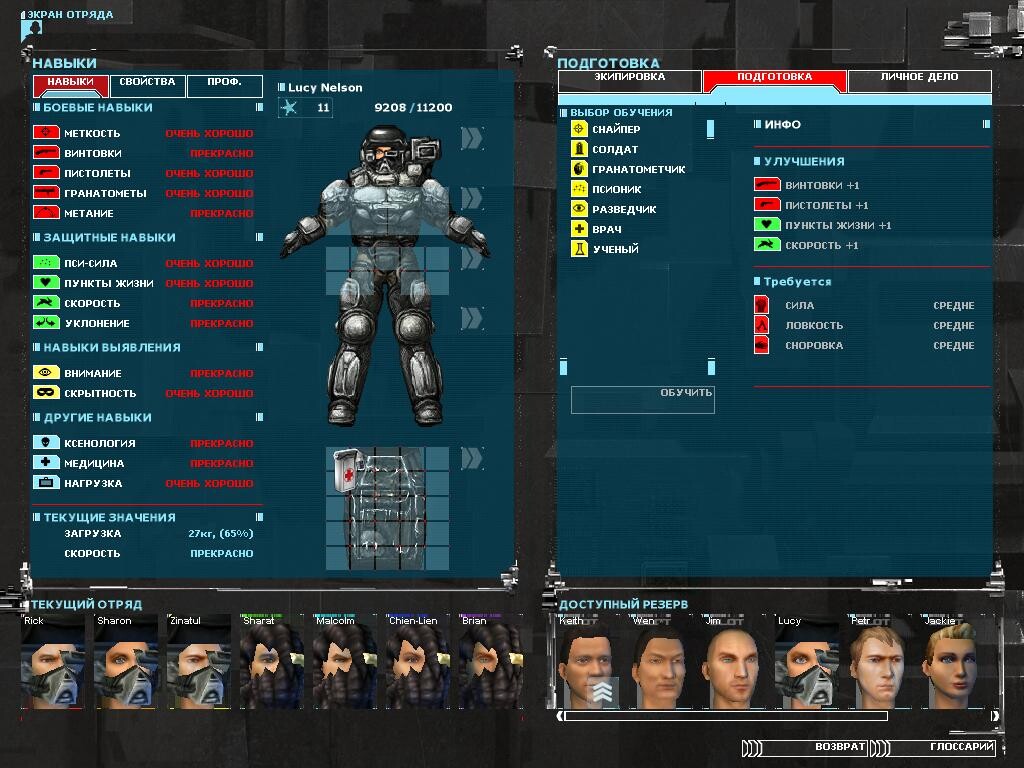Click the Возврат button

coord(807,746)
